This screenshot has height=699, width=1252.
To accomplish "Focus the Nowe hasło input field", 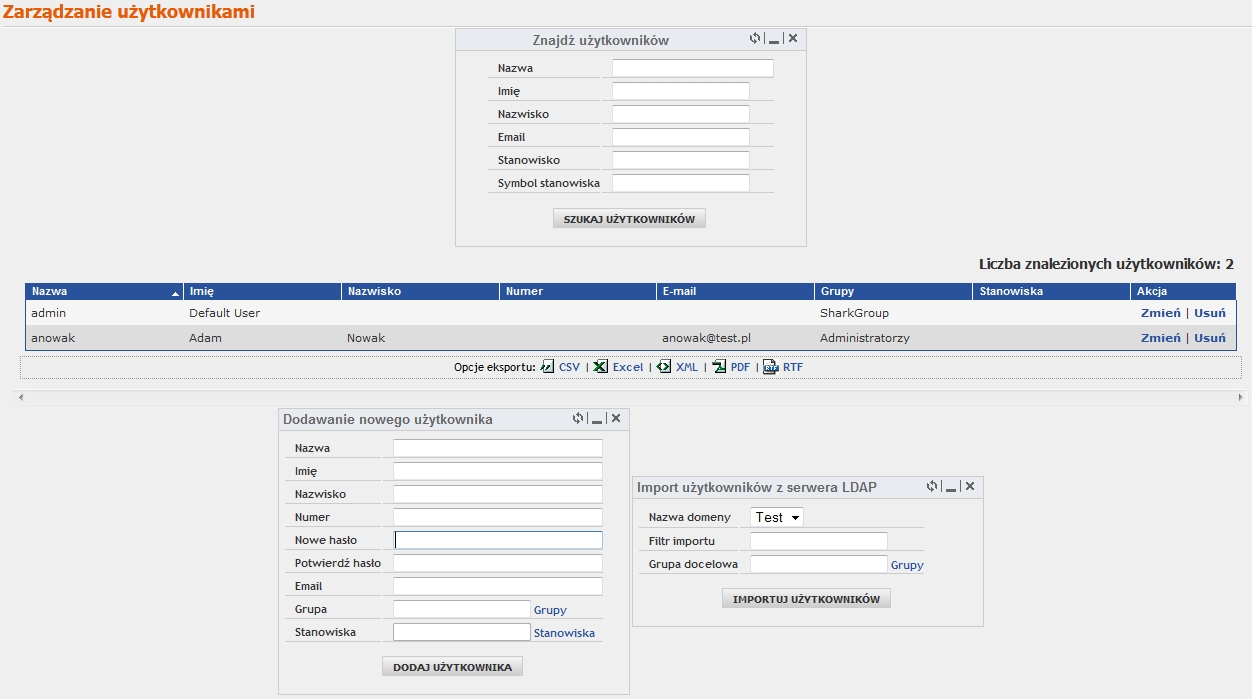I will (498, 540).
